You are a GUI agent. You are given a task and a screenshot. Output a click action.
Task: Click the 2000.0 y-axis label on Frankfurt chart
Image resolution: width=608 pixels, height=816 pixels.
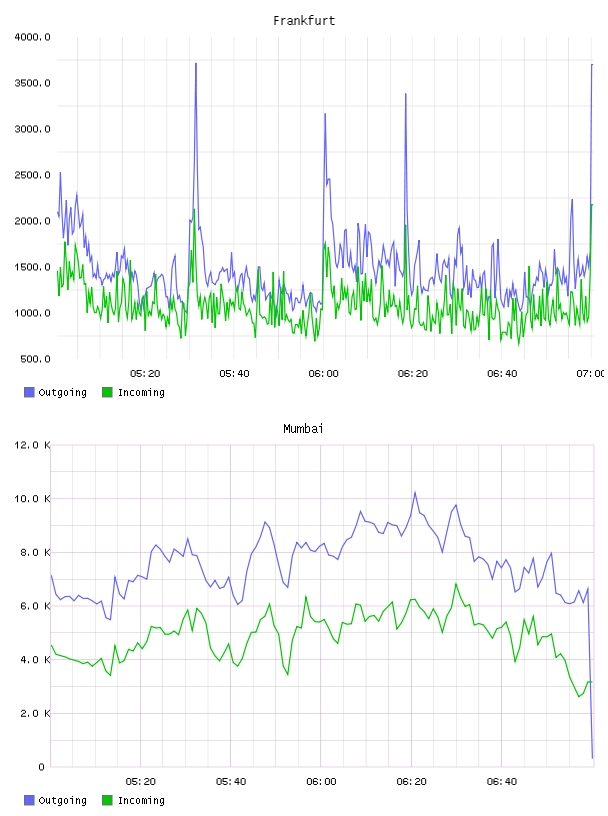click(32, 221)
